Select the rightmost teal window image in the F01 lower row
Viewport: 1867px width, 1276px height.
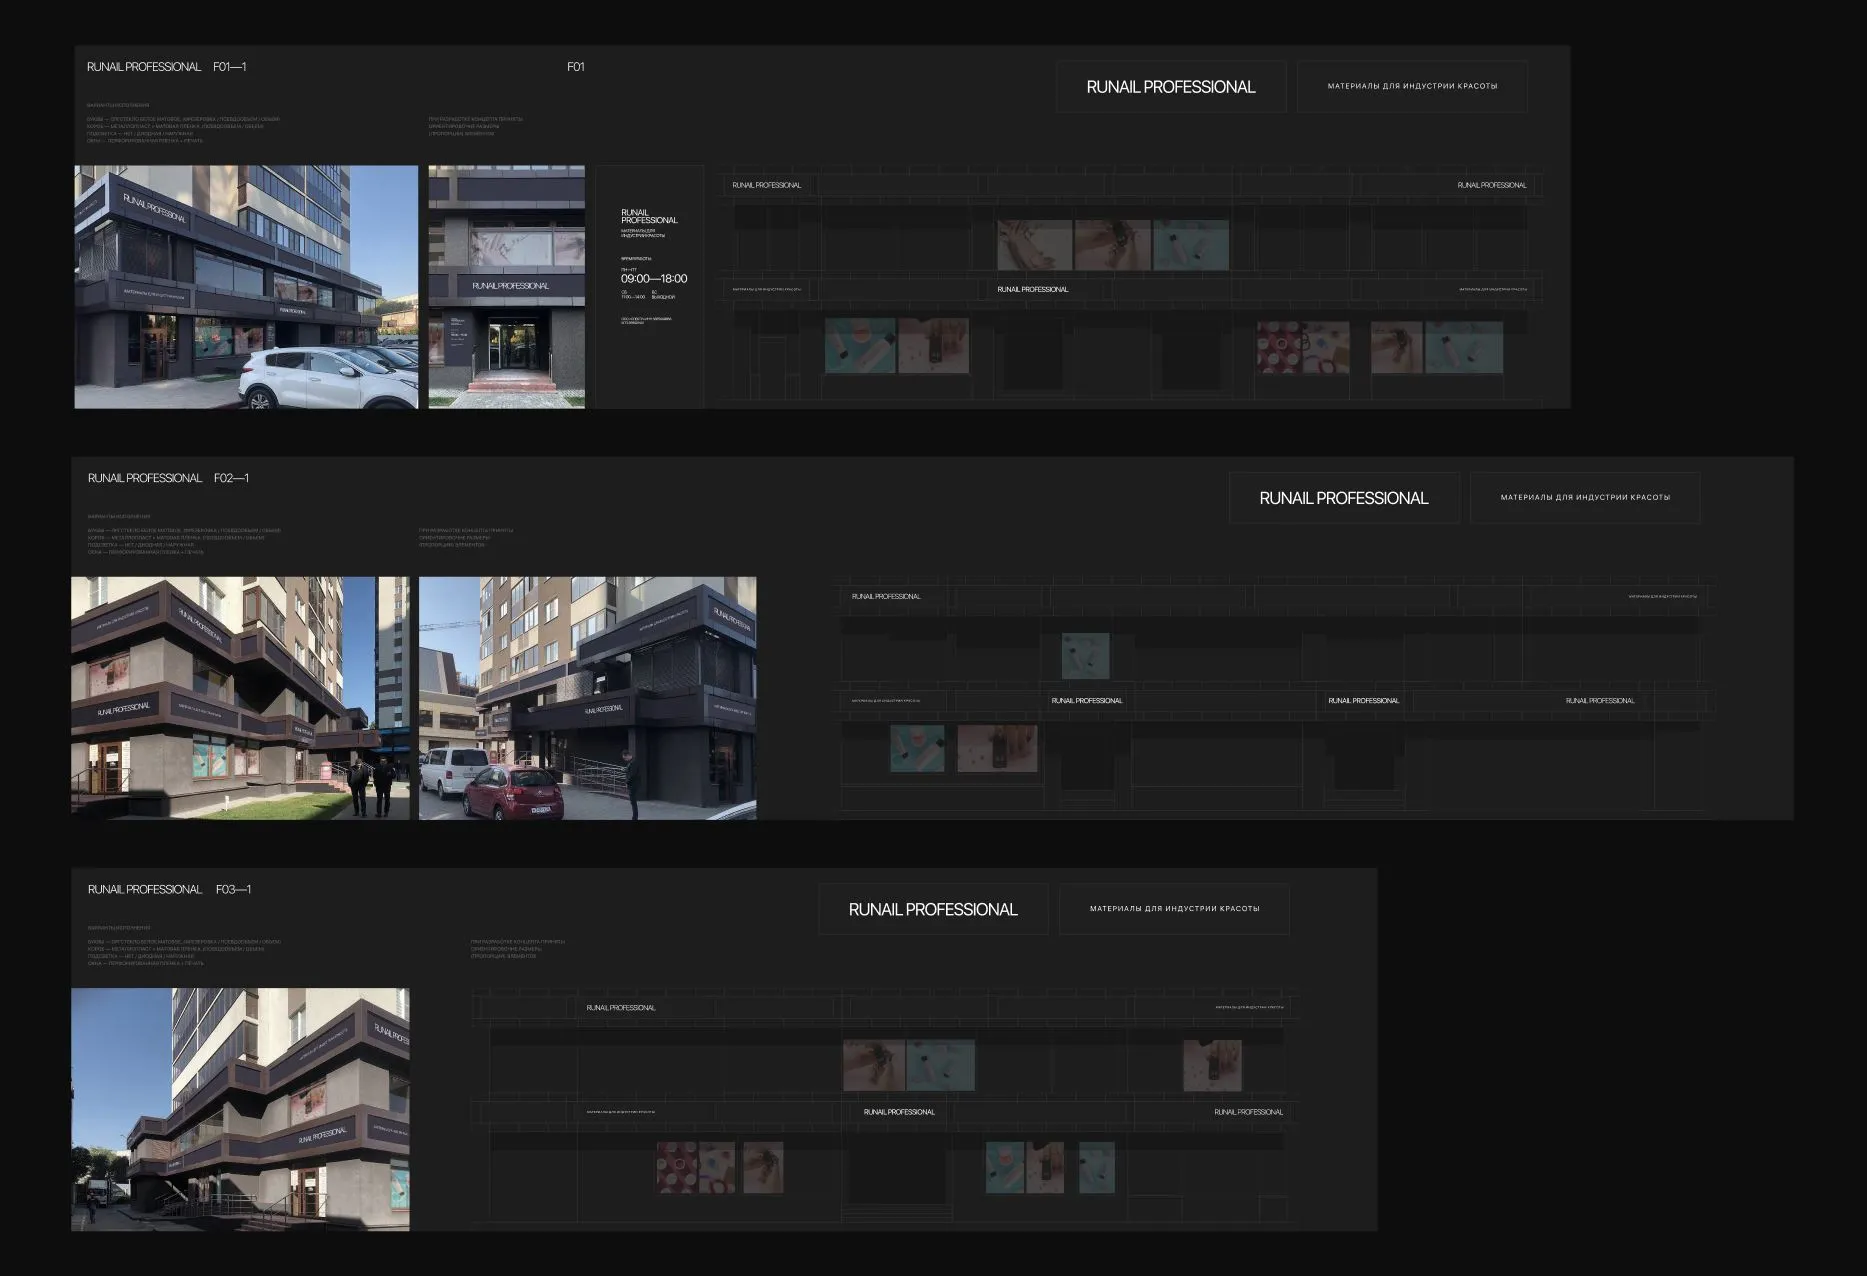1464,347
